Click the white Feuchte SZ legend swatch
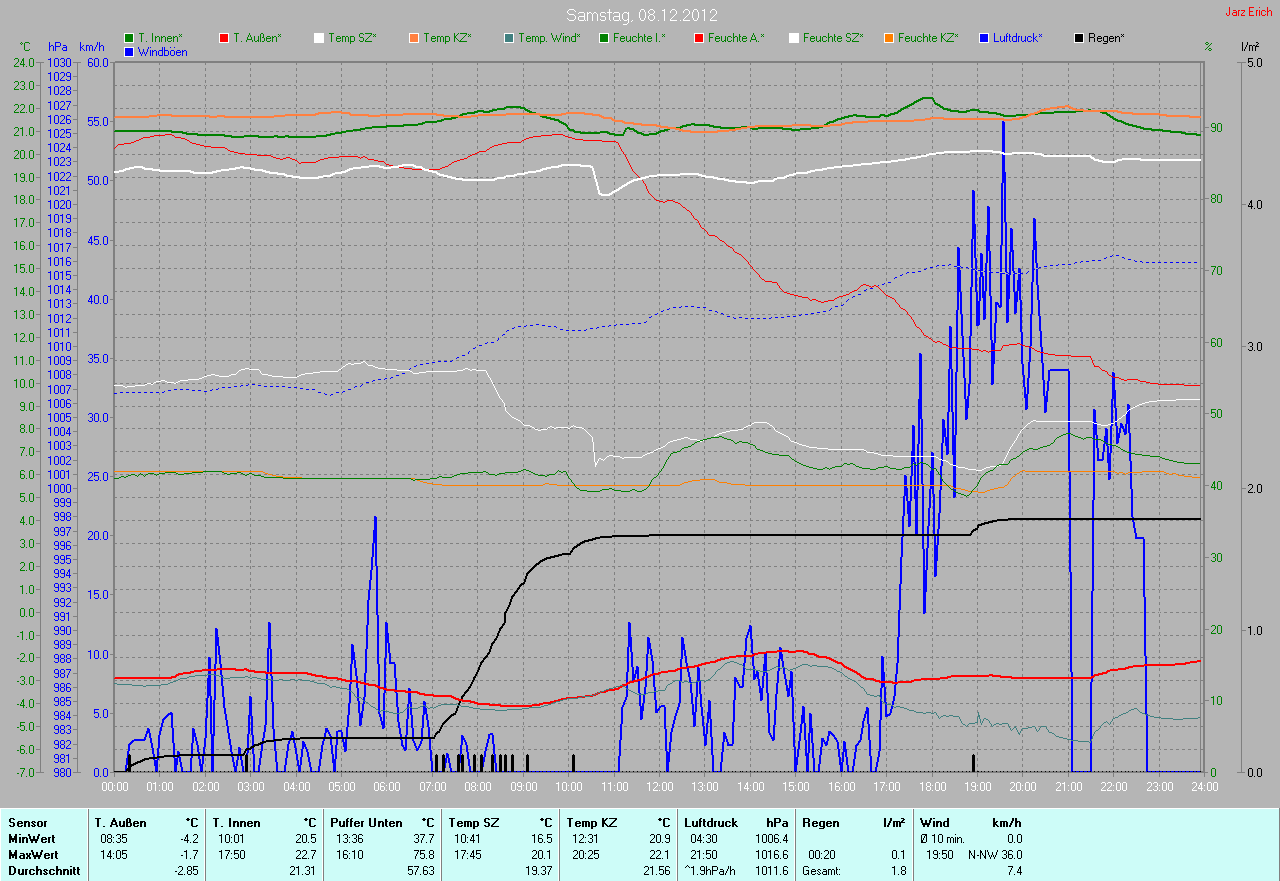The width and height of the screenshot is (1280, 881). (x=793, y=38)
